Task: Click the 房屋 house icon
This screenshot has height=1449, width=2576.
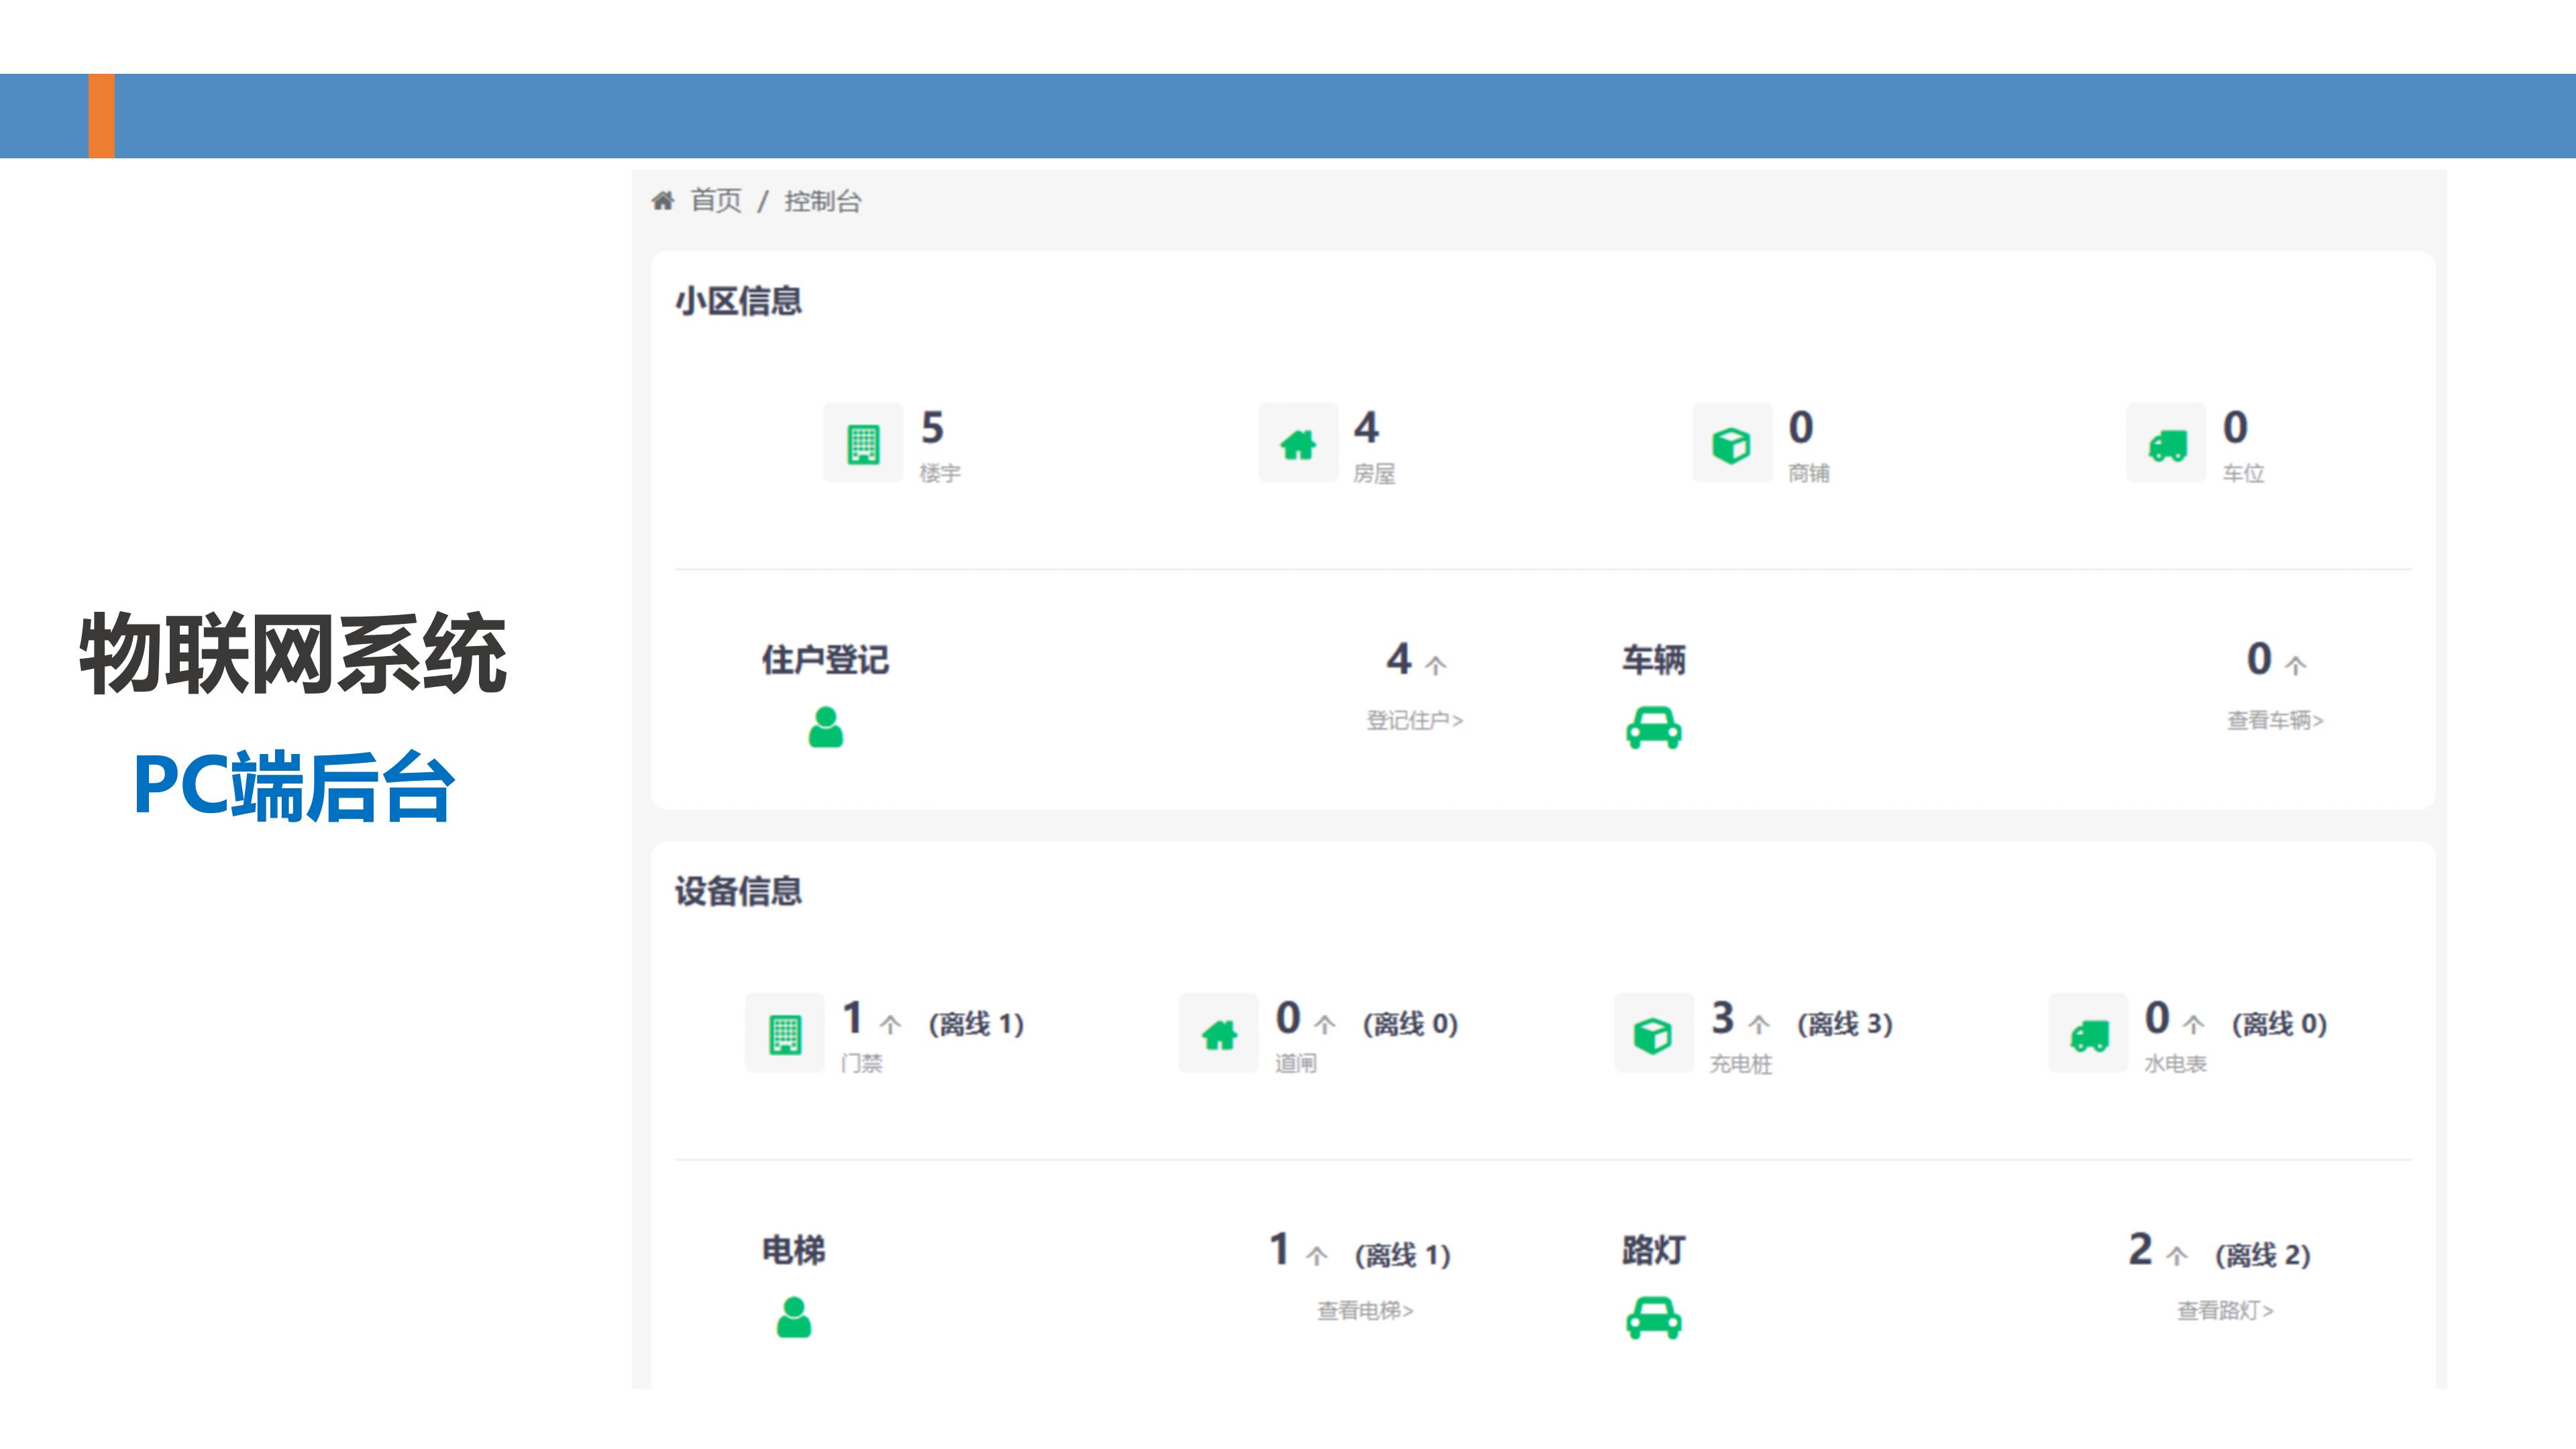Action: [1298, 443]
